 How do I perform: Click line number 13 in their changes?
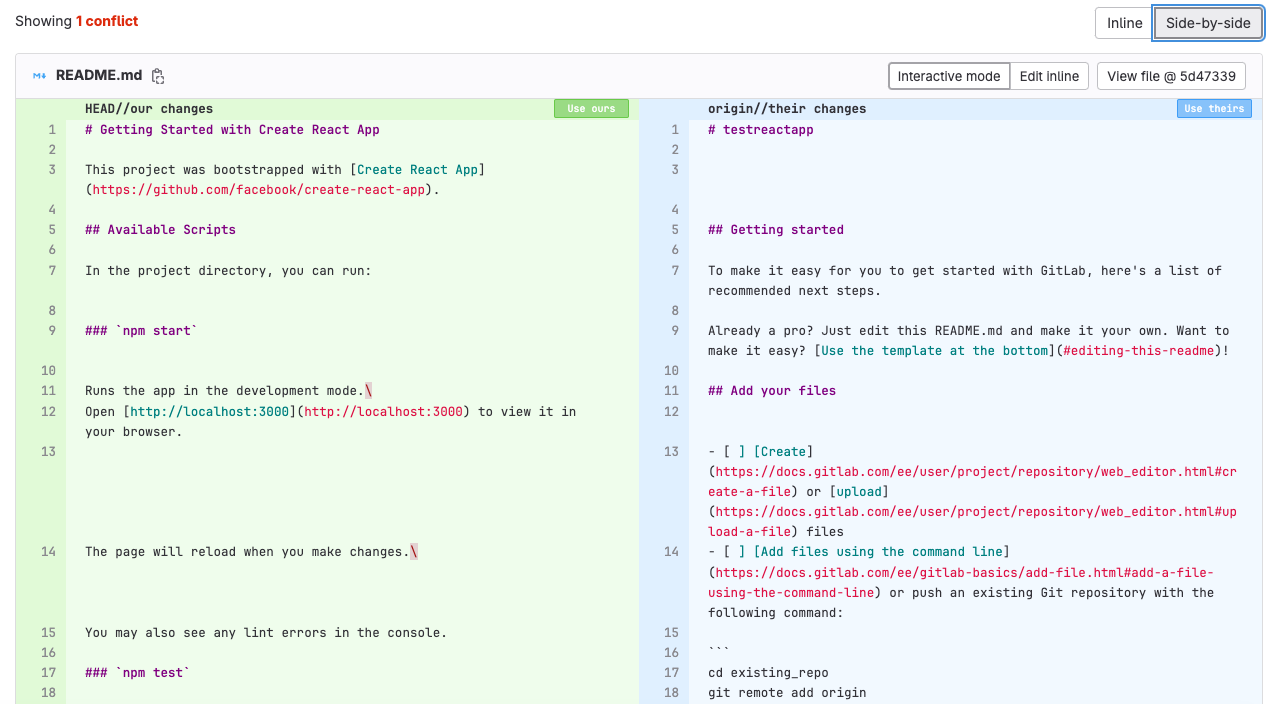(x=671, y=451)
